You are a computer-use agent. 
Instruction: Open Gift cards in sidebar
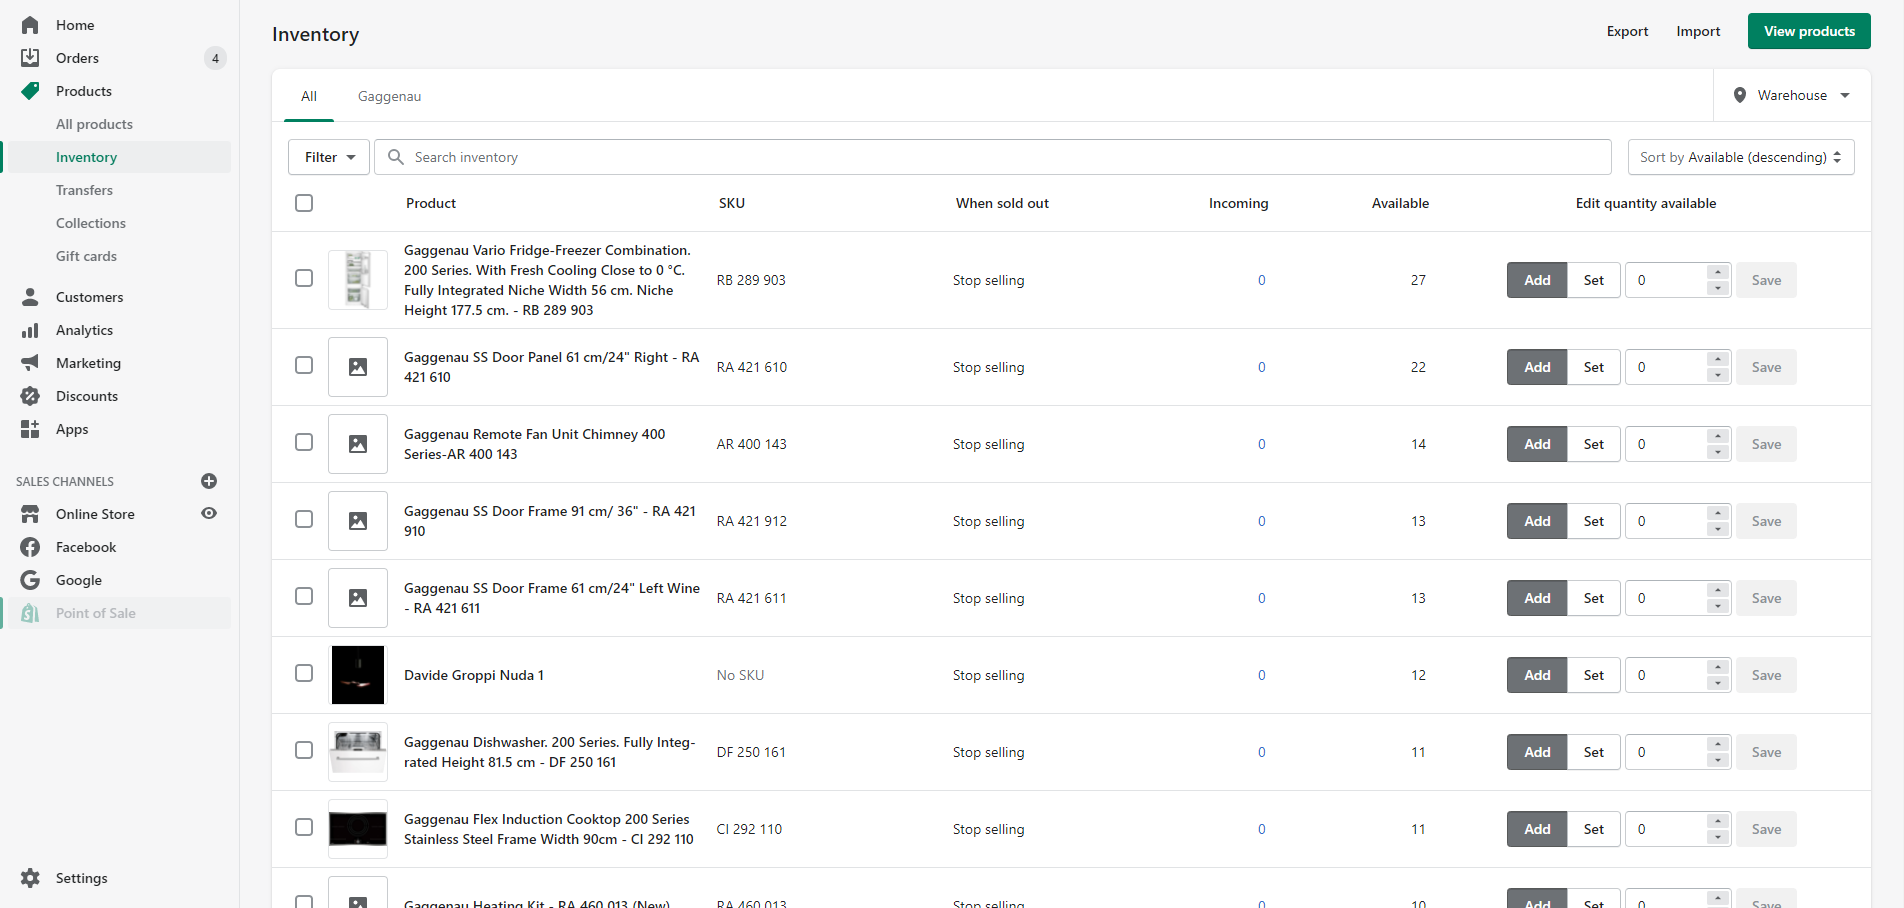click(x=86, y=256)
